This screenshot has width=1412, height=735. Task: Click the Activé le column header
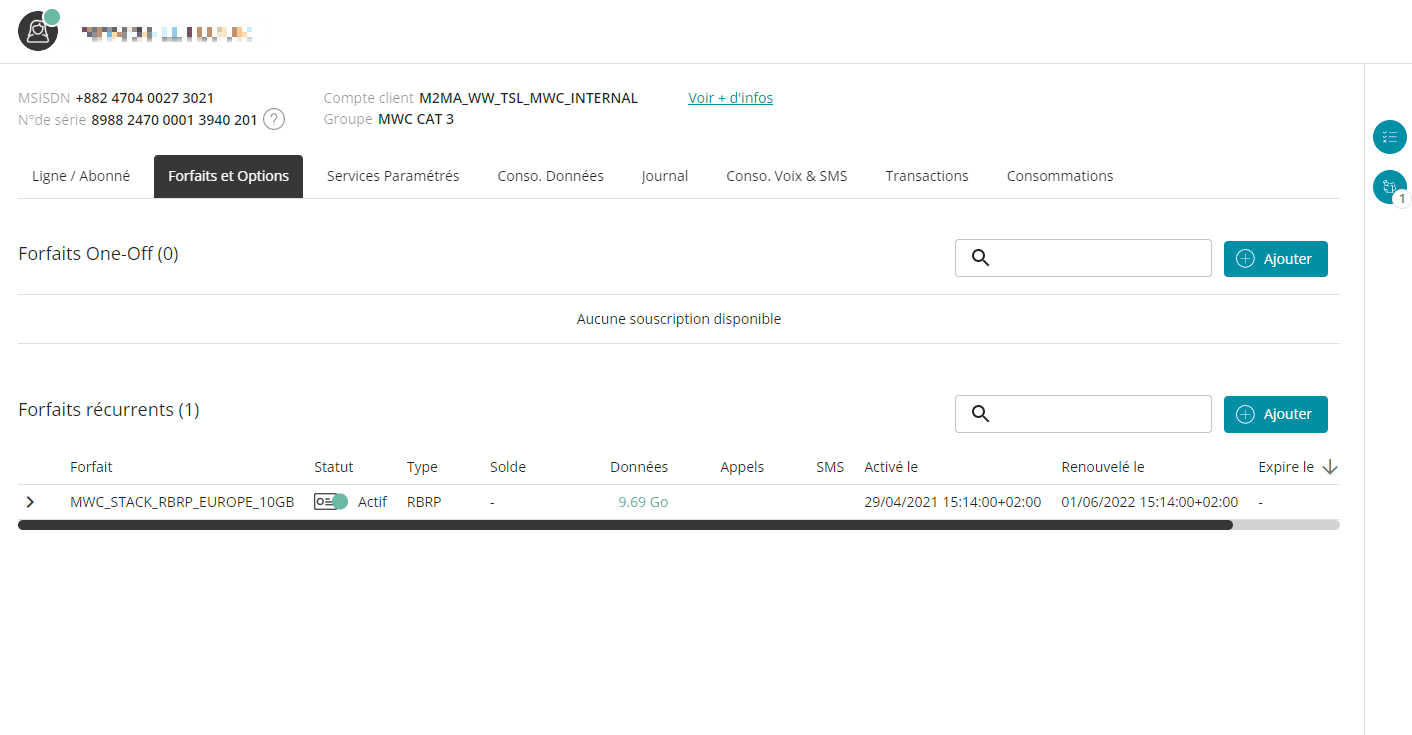(891, 467)
